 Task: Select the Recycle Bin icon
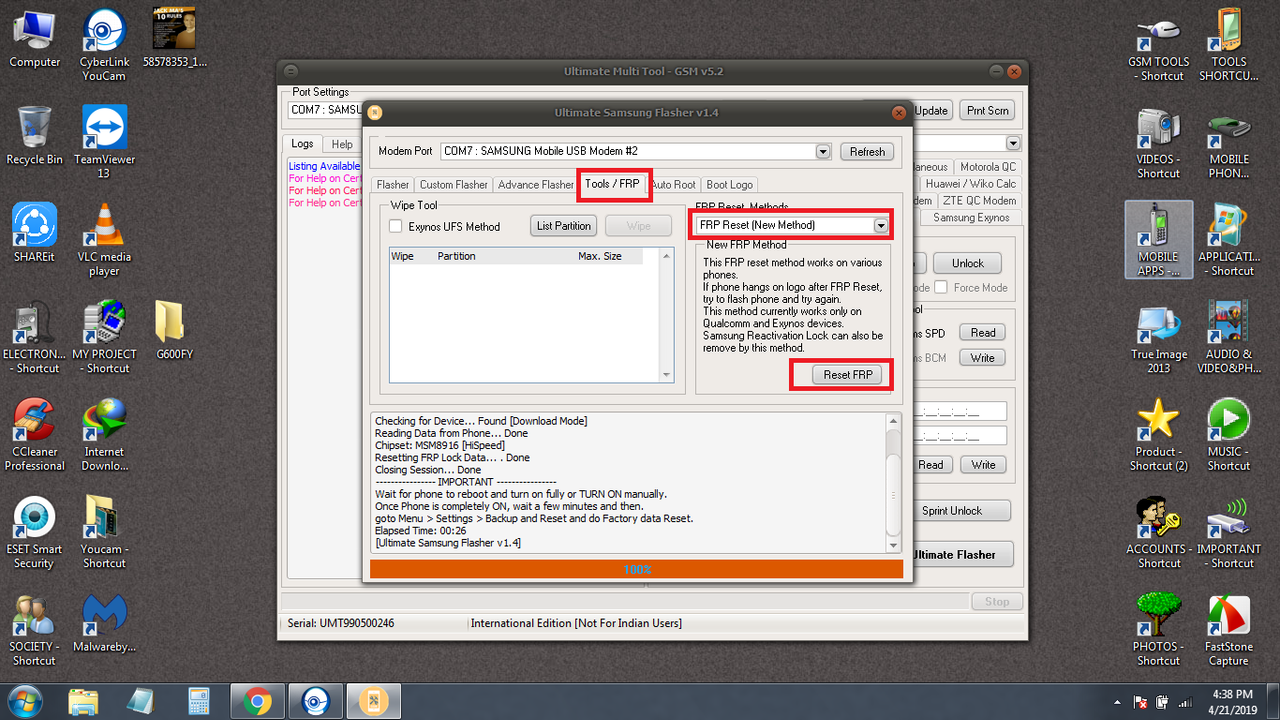pyautogui.click(x=35, y=135)
